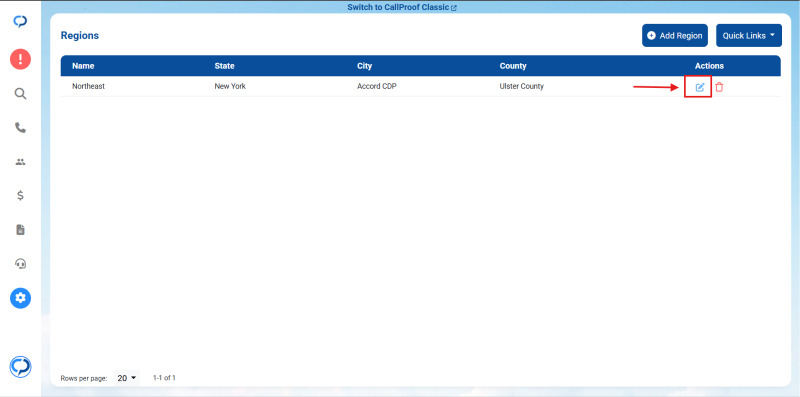The image size is (800, 397).
Task: Click the Actions column header
Action: 709,66
